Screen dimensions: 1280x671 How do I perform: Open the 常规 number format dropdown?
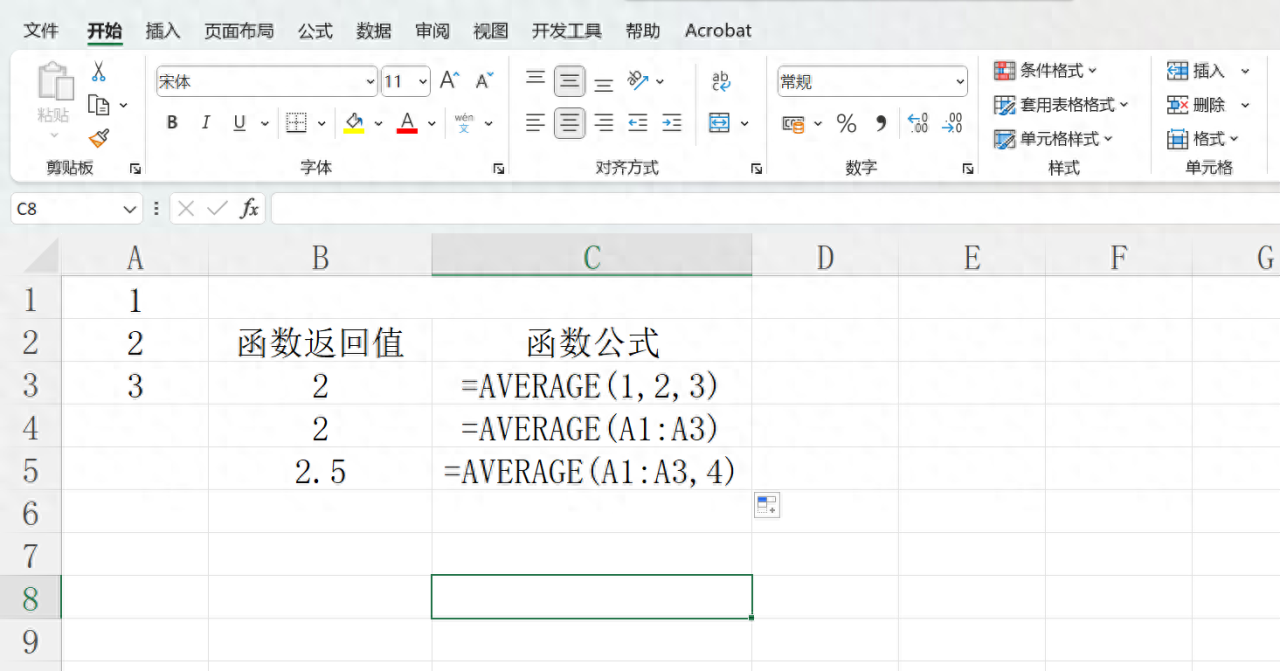pos(960,82)
